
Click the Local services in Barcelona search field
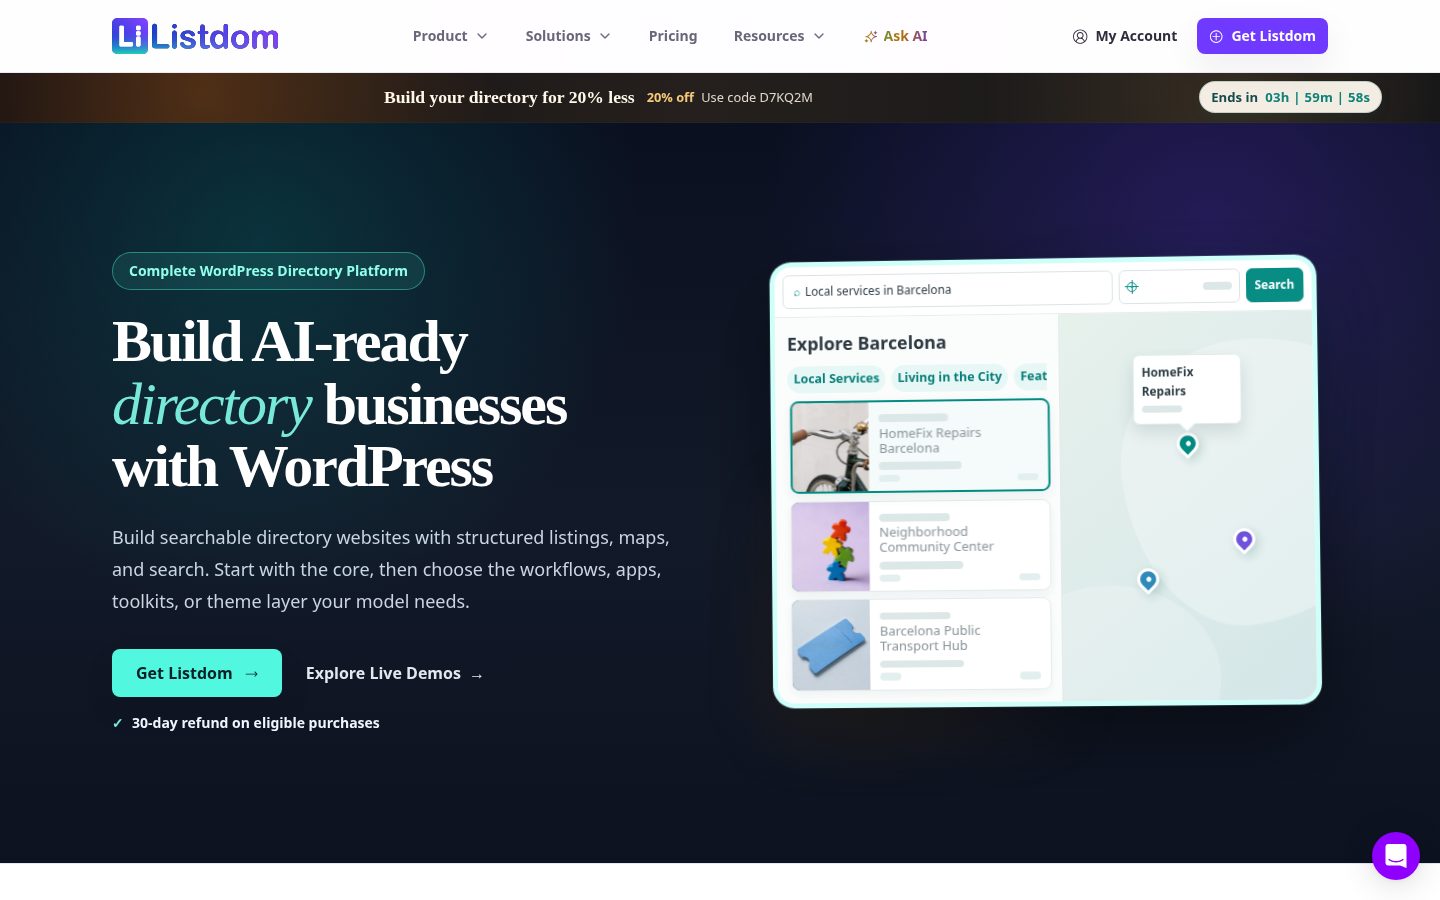(947, 290)
